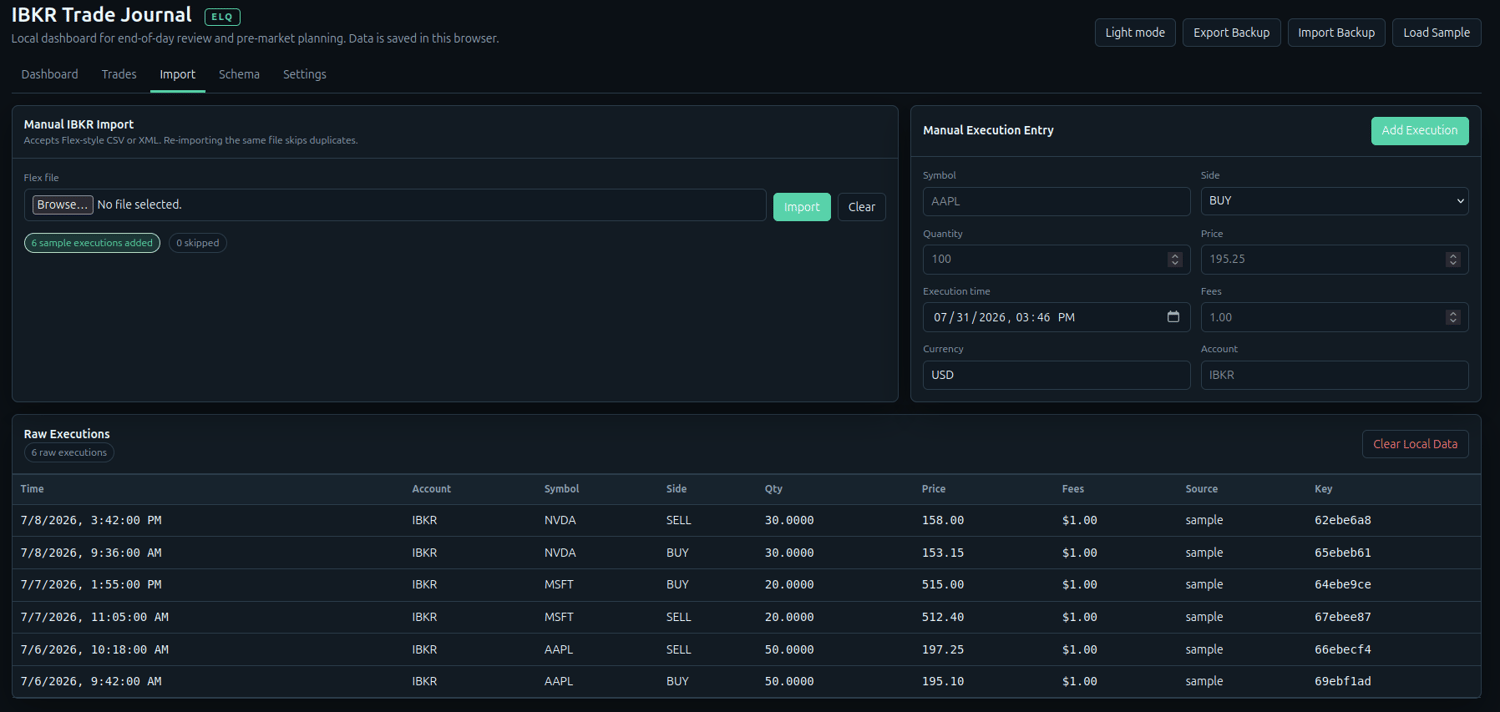
Task: Click price 512.40 in MSFT SELL row
Action: tap(943, 617)
